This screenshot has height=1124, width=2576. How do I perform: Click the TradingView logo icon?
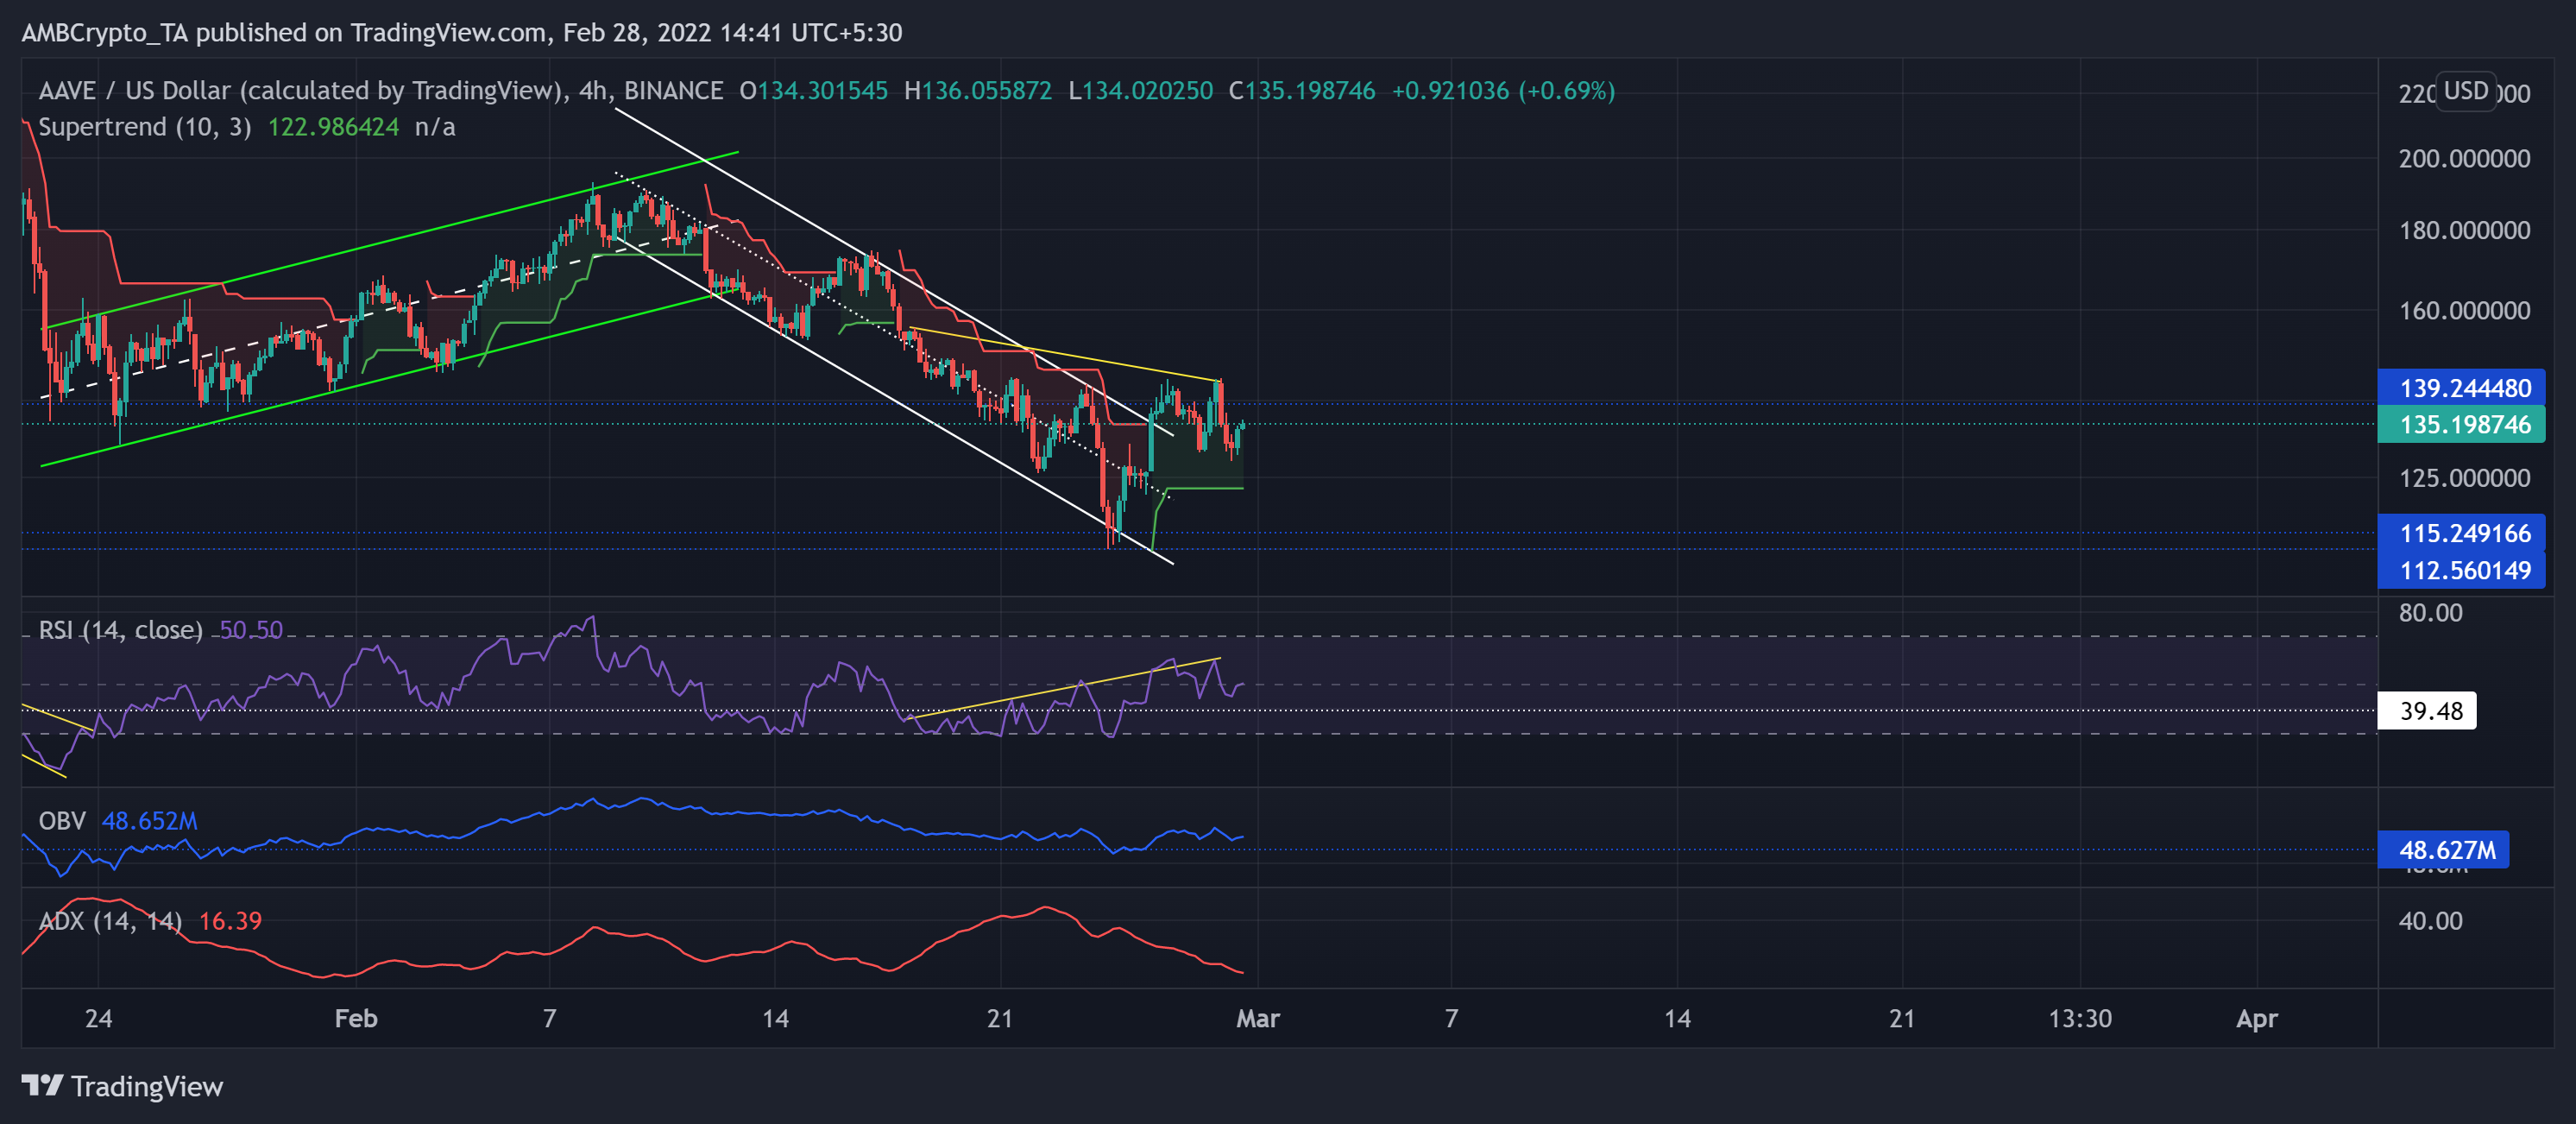[x=42, y=1085]
